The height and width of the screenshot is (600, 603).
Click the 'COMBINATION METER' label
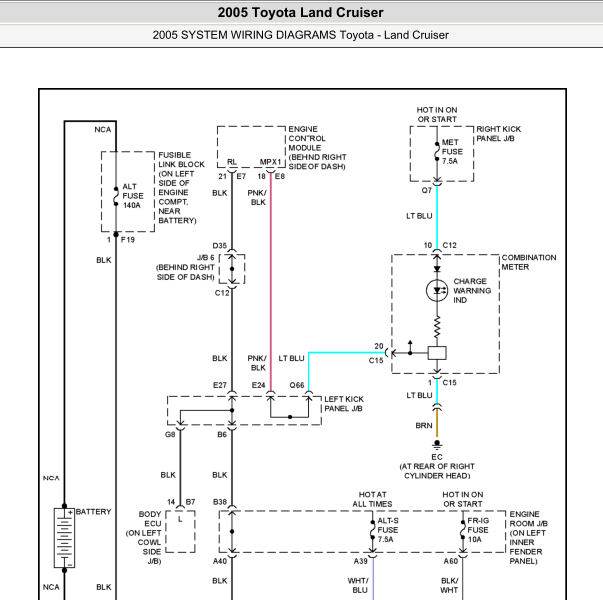point(529,262)
